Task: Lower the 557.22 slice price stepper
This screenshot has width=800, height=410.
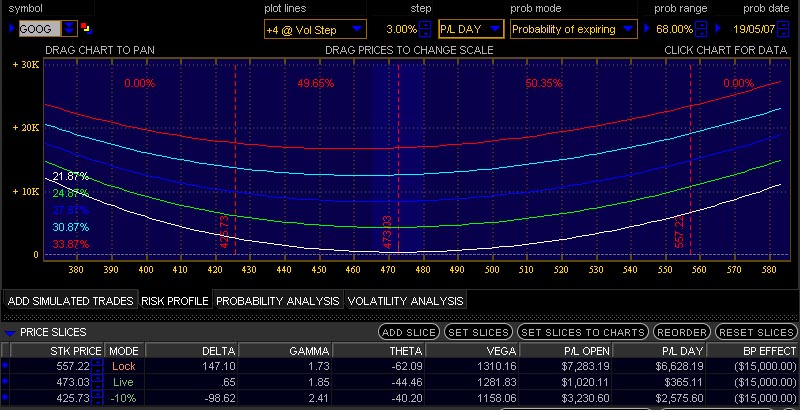Action: pyautogui.click(x=97, y=370)
